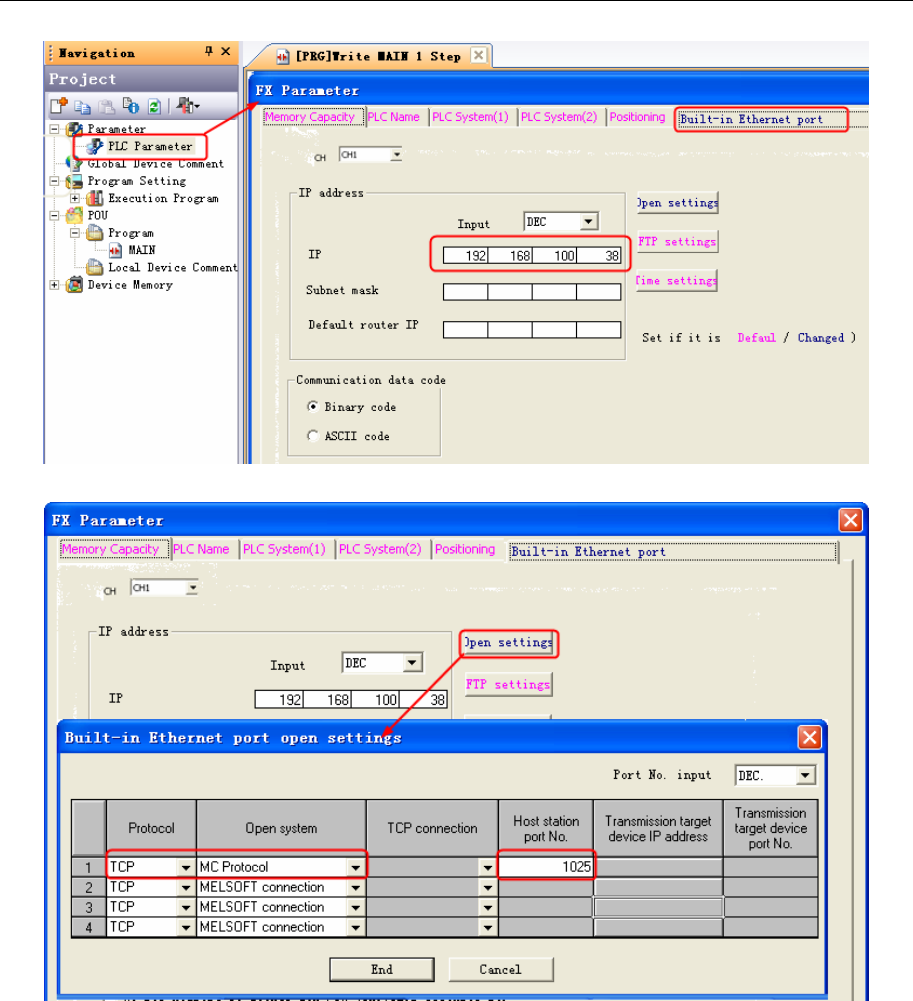Select the MAIN program icon
This screenshot has width=913, height=1001.
[116, 250]
